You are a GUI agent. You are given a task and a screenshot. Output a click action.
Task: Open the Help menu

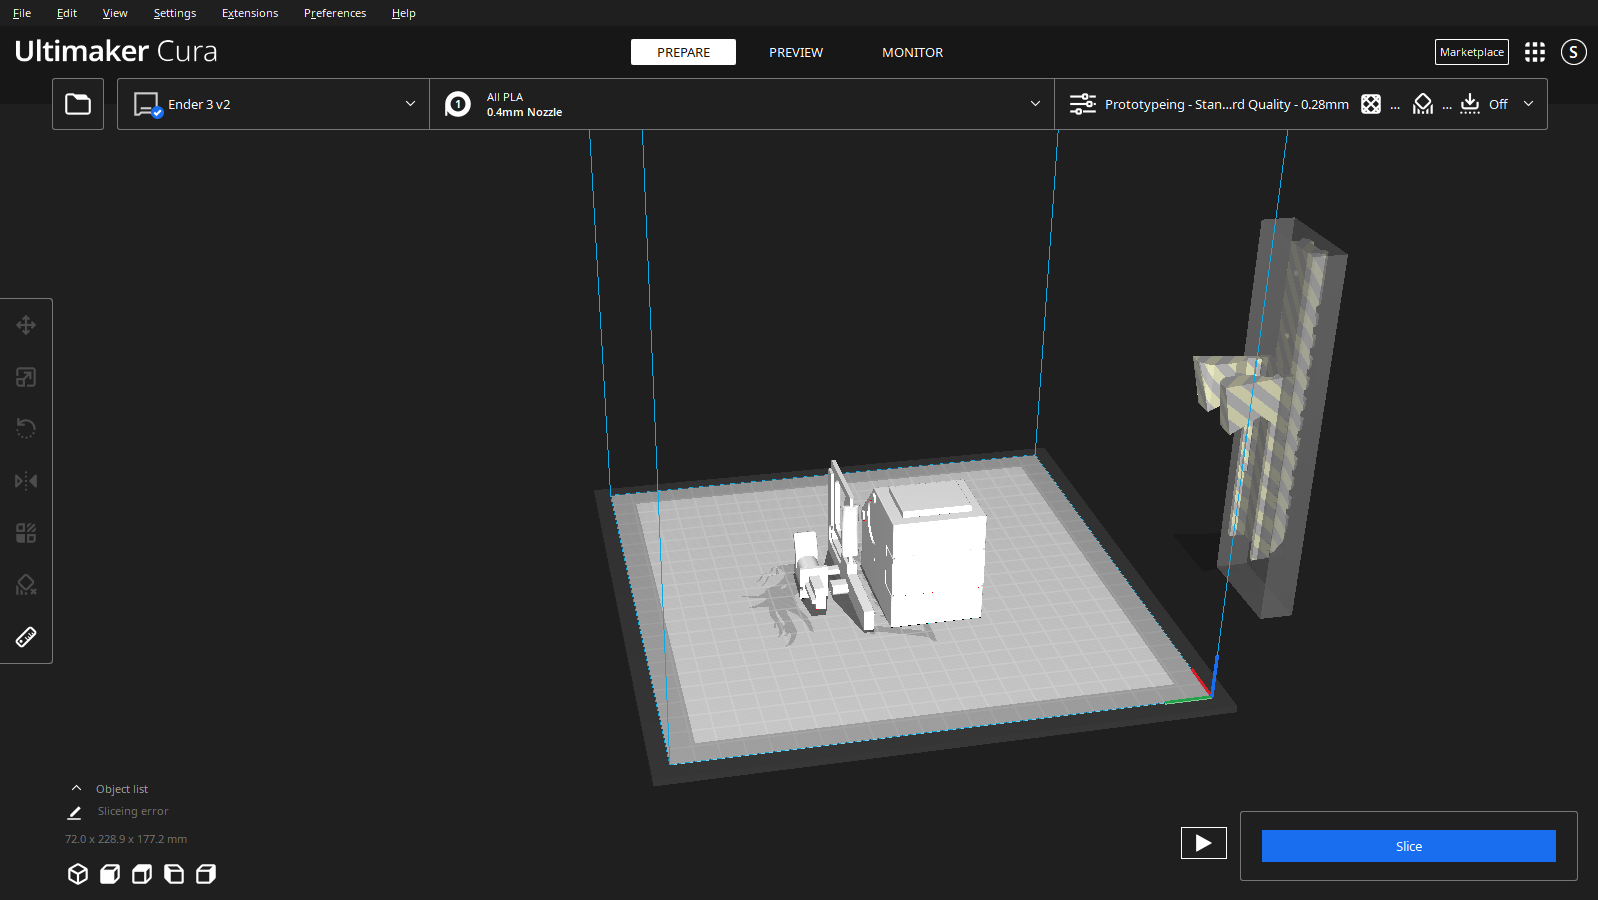tap(404, 13)
